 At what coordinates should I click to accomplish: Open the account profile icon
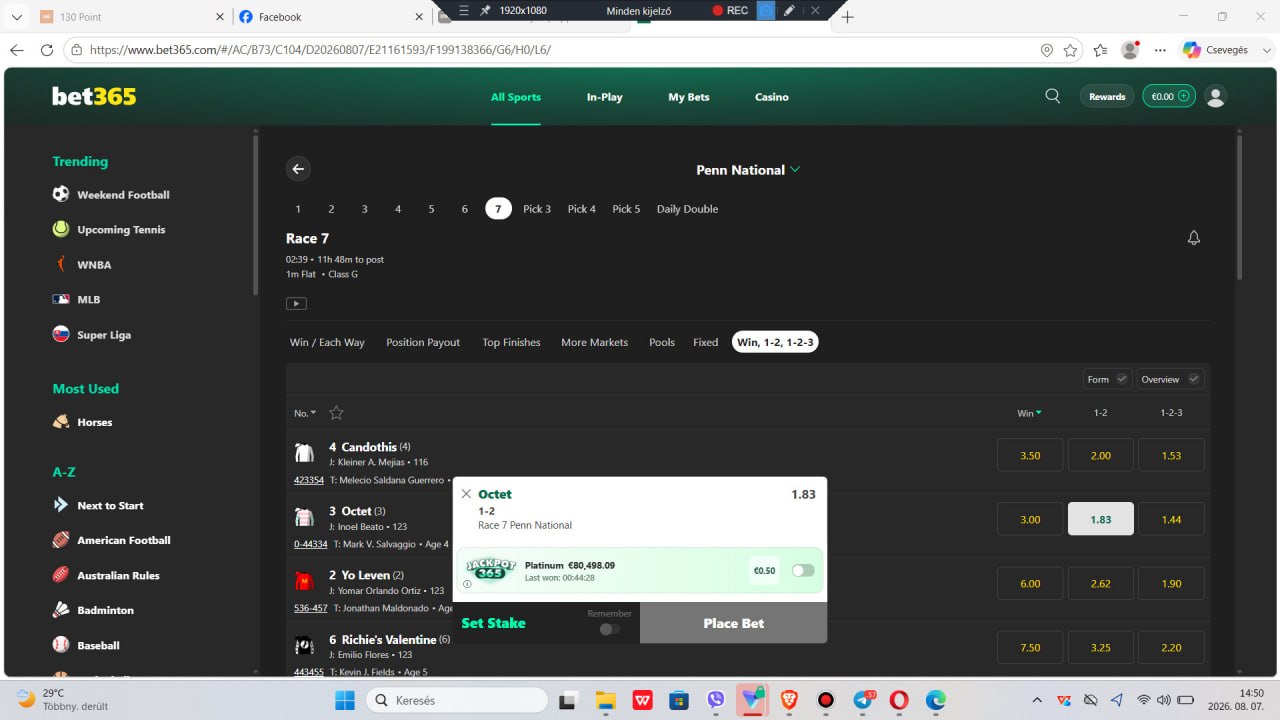coord(1216,97)
